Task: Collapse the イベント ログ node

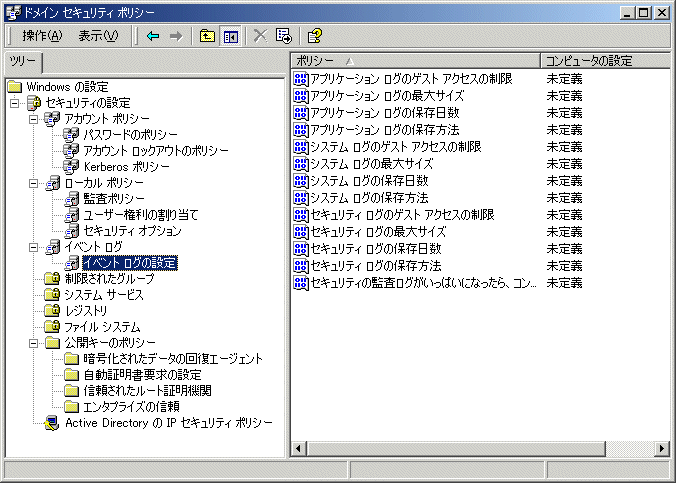Action: point(33,248)
